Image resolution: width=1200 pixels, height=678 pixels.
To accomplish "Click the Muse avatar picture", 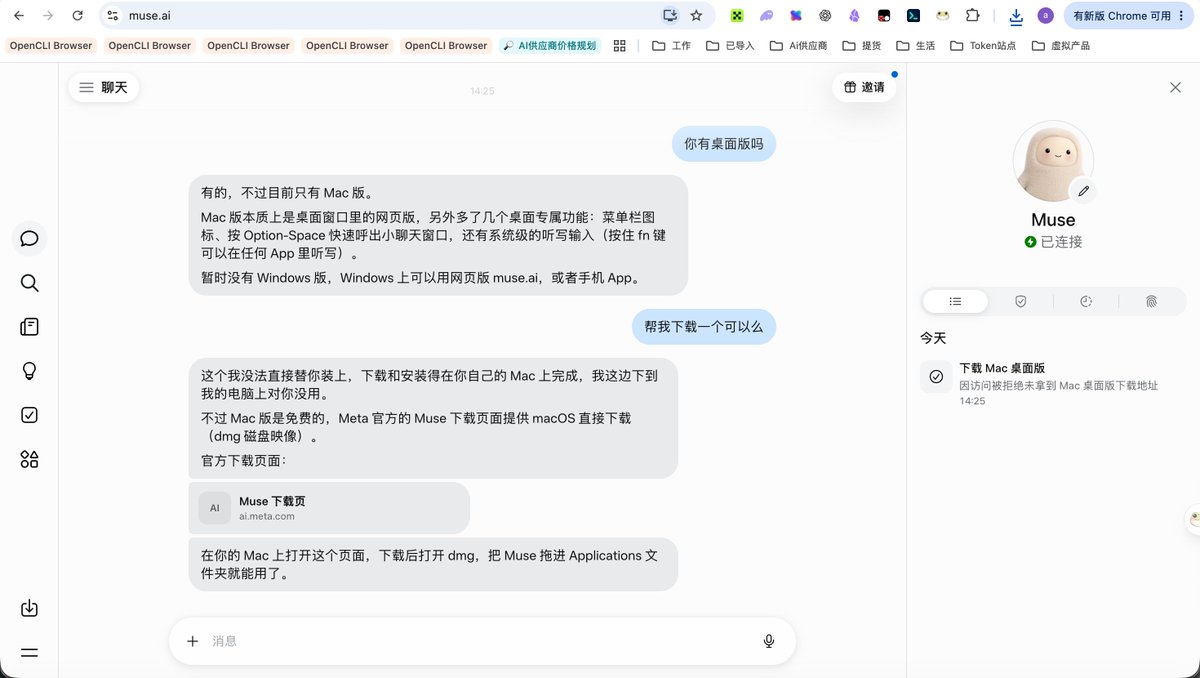I will coord(1052,161).
